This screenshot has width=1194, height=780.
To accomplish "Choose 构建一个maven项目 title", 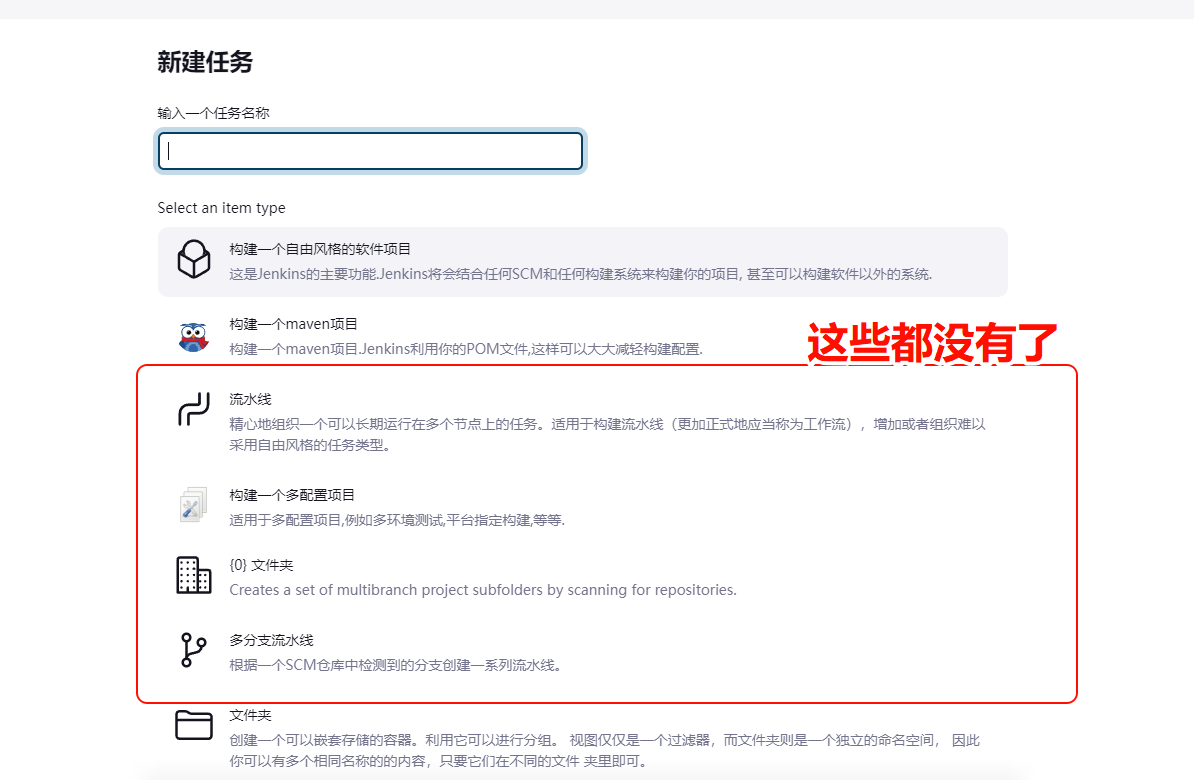I will click(x=293, y=324).
